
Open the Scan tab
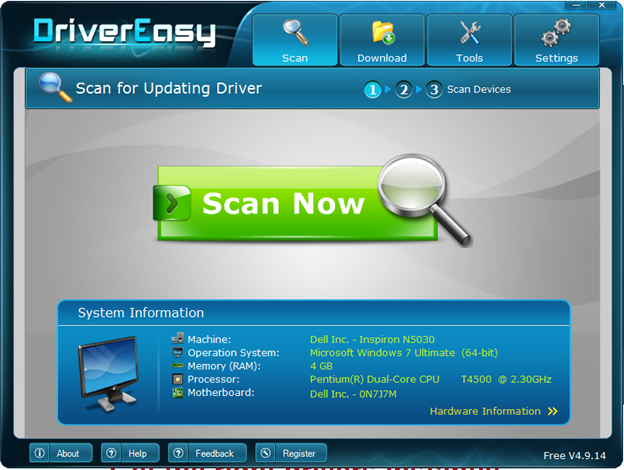click(x=295, y=40)
